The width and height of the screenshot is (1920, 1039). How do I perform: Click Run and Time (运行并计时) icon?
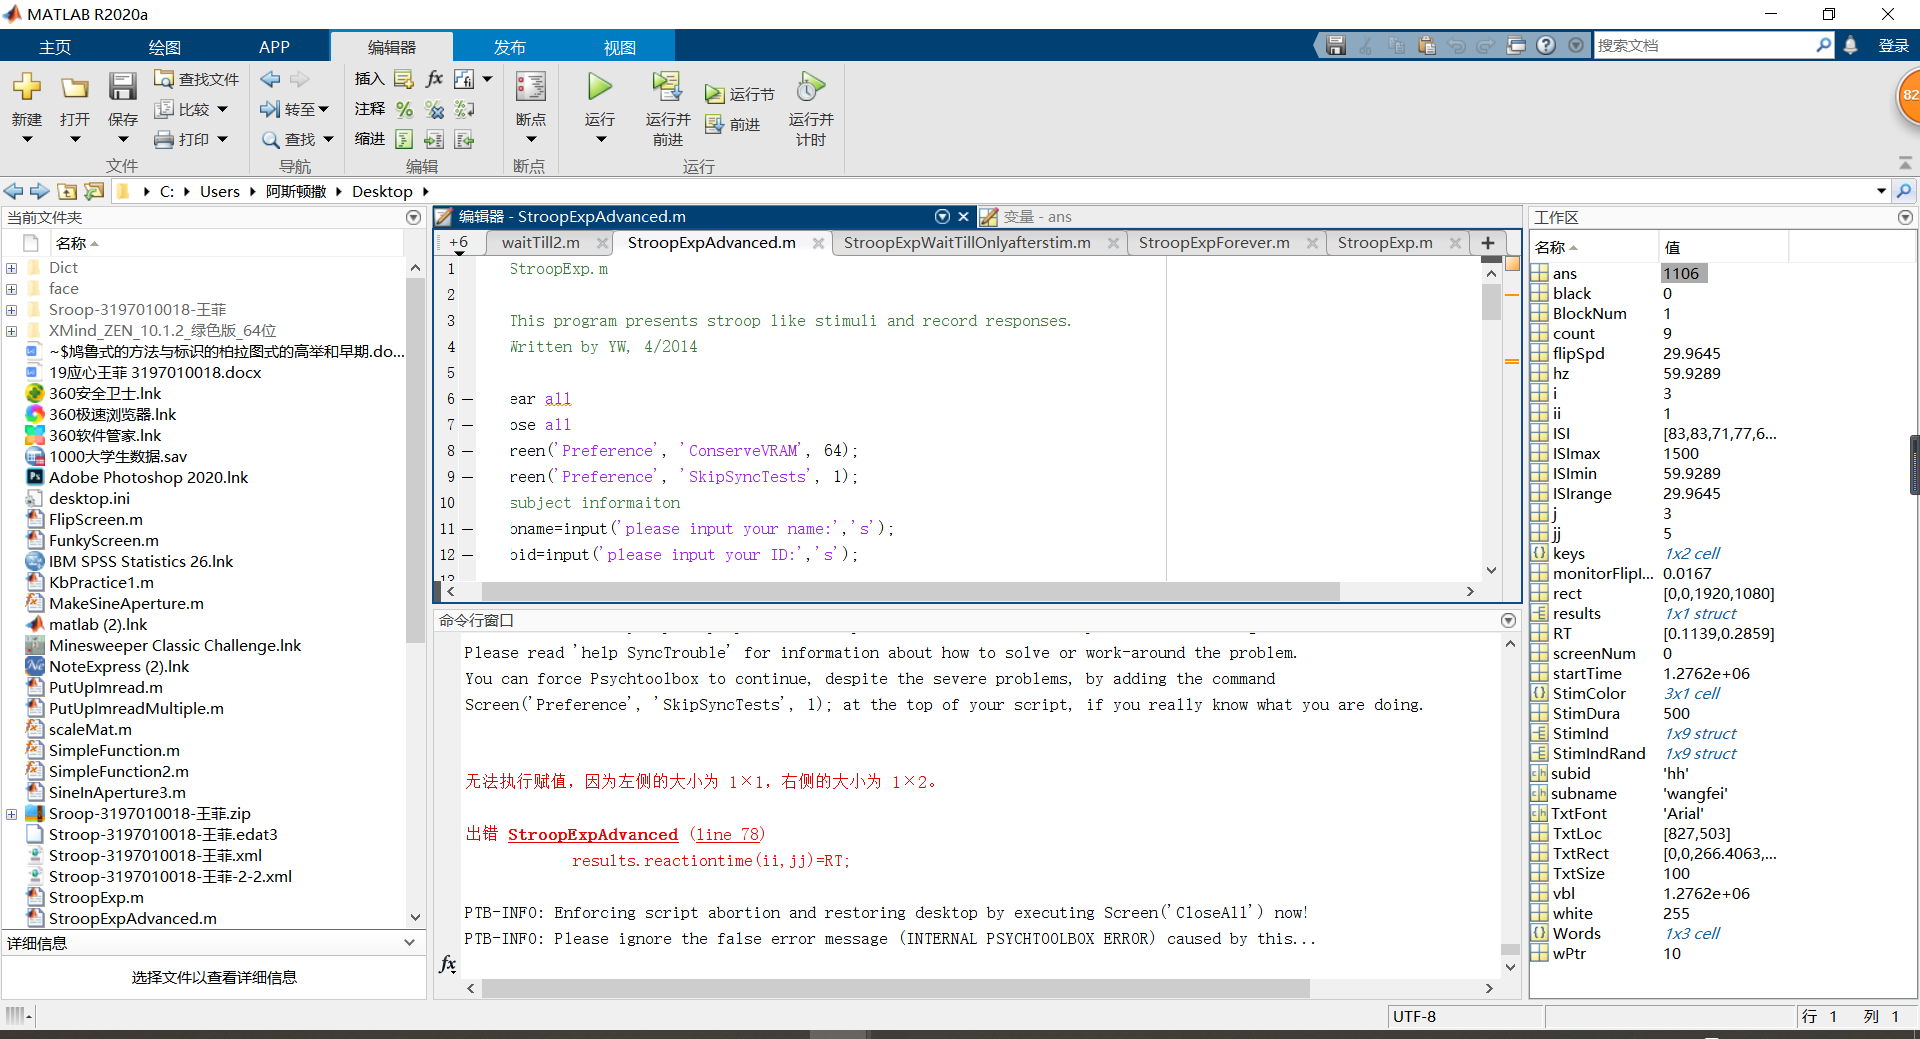pyautogui.click(x=811, y=87)
